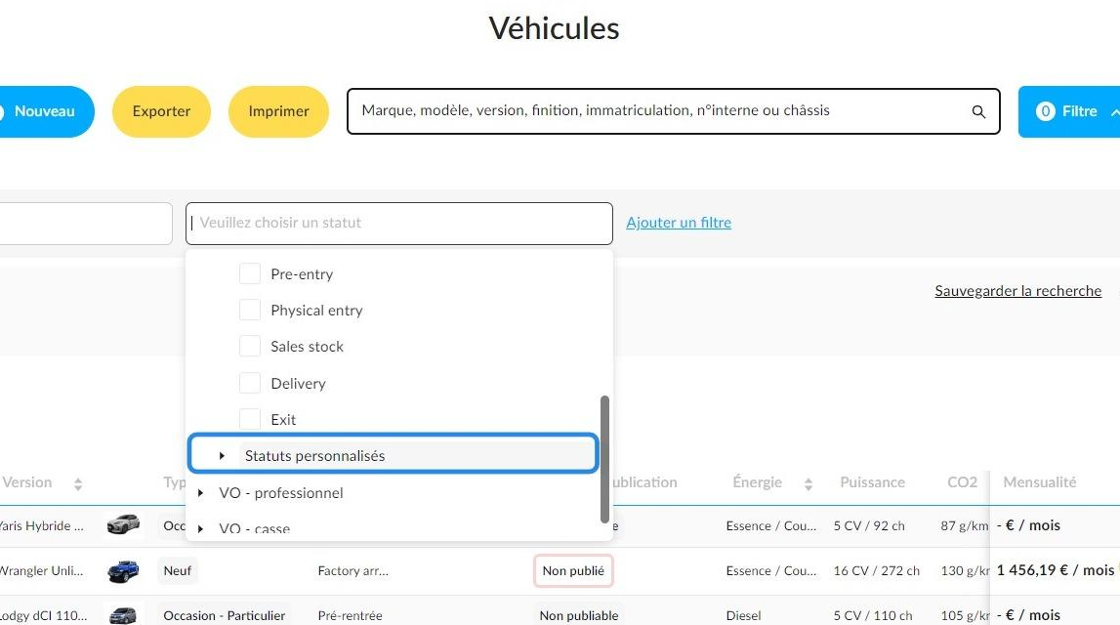Tick the Sales stock checkbox
This screenshot has height=625, width=1120.
(x=249, y=346)
